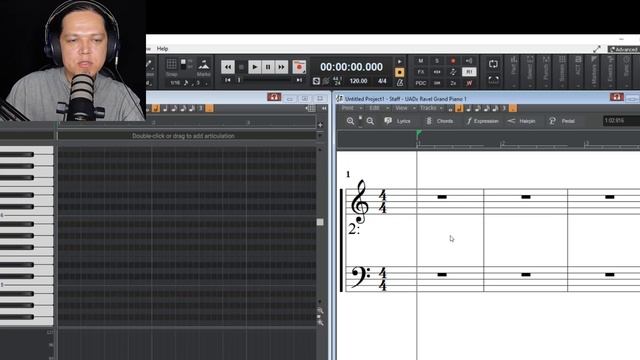
Task: Pause playback in the transport
Action: [268, 67]
